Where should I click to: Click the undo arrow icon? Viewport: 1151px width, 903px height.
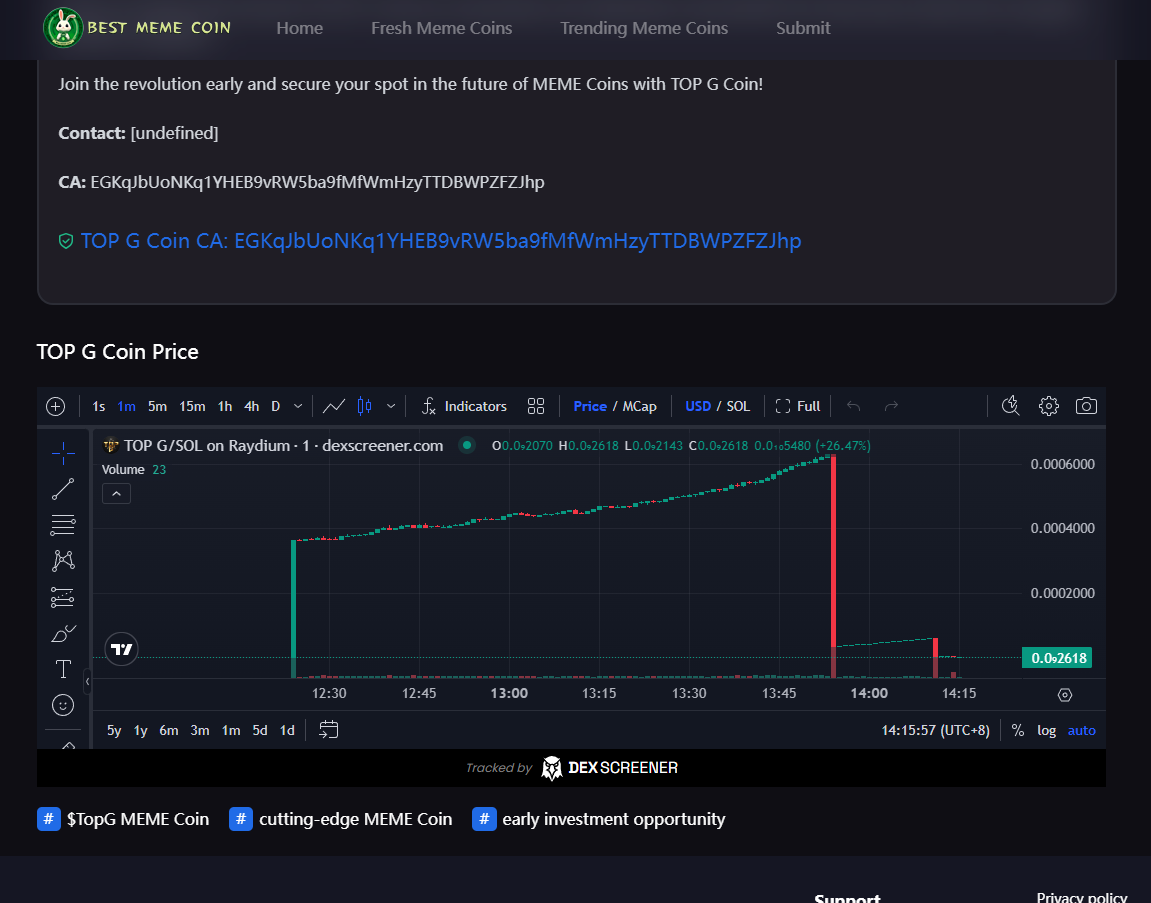coord(853,406)
